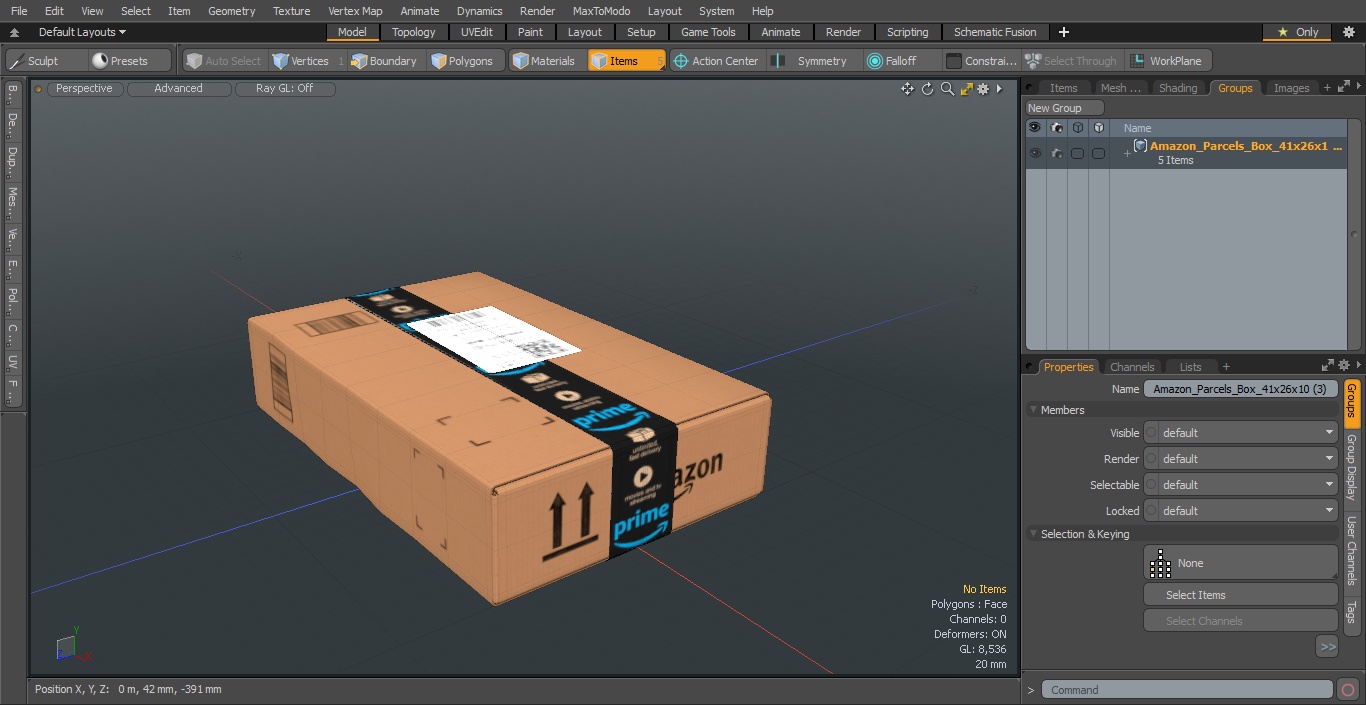
Task: Toggle the Render channel keying dot
Action: pyautogui.click(x=1151, y=459)
